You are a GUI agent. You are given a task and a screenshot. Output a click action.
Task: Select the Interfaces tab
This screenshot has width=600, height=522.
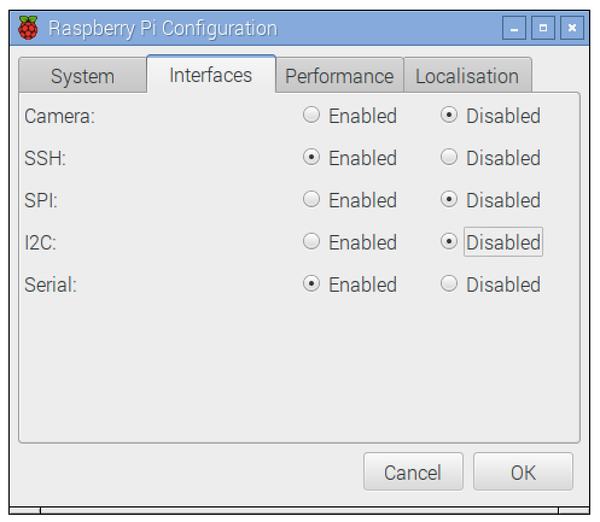click(x=210, y=75)
